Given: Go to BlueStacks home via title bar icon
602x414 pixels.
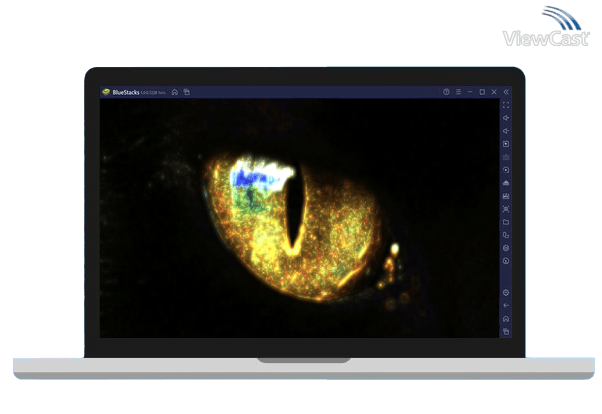Looking at the screenshot, I should [175, 92].
